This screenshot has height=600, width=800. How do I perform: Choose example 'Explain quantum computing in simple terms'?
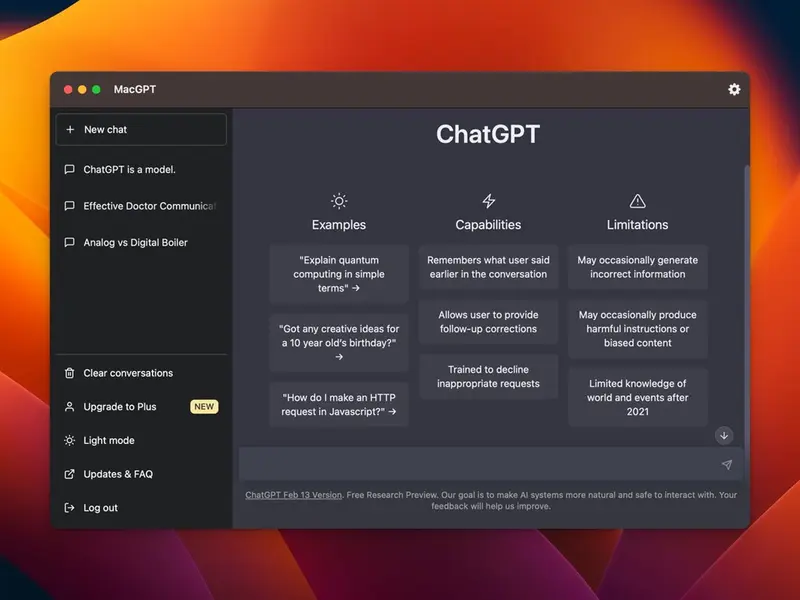(x=339, y=274)
